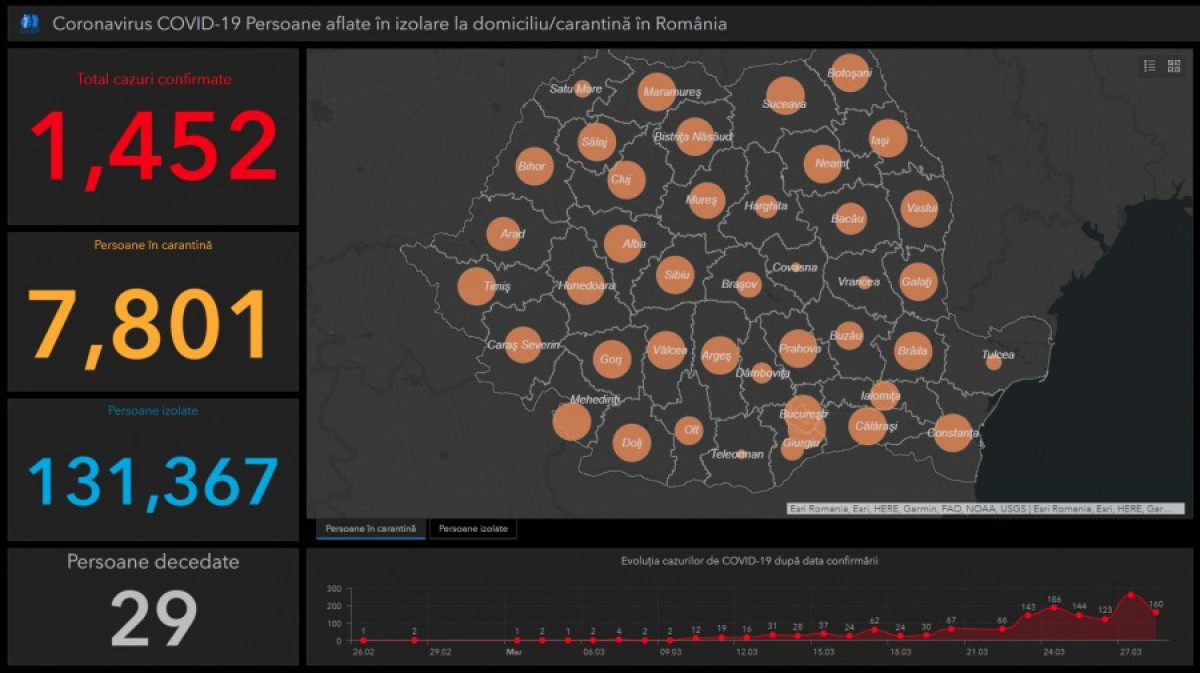Click the Esri Romania attribution text

pyautogui.click(x=985, y=509)
